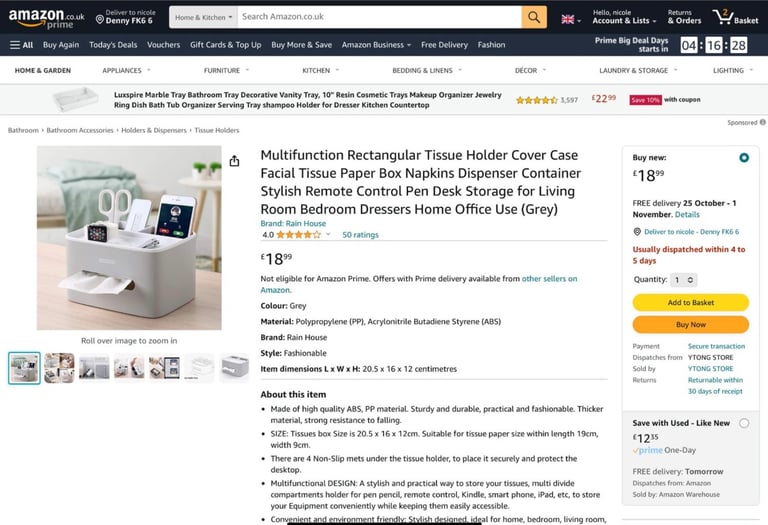Select the Buy new radio button
Screen dimensions: 768x525
click(744, 158)
